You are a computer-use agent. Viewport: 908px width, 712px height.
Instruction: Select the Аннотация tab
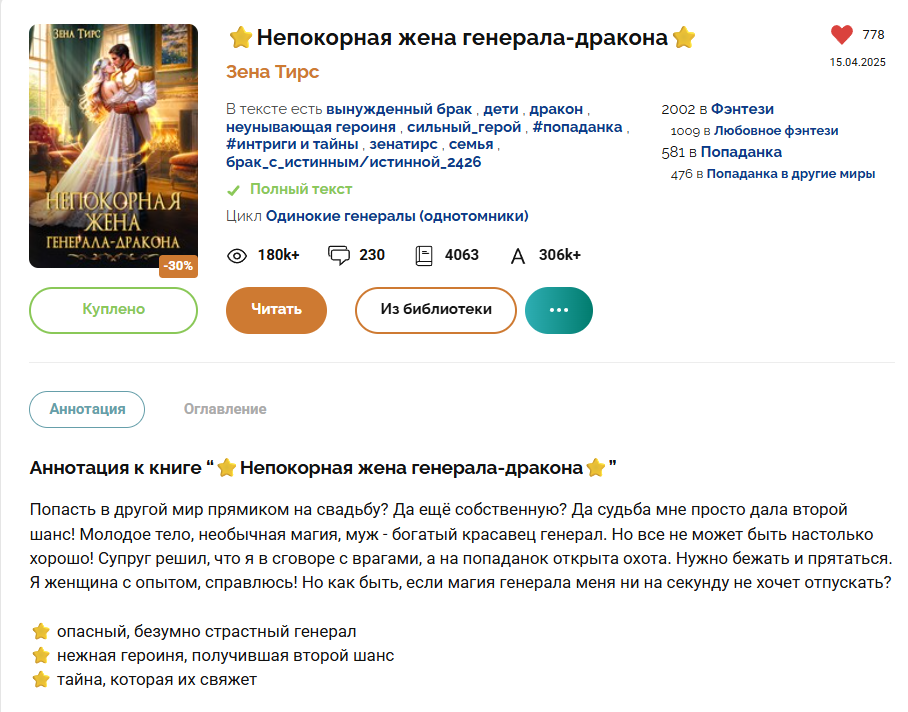pyautogui.click(x=87, y=409)
